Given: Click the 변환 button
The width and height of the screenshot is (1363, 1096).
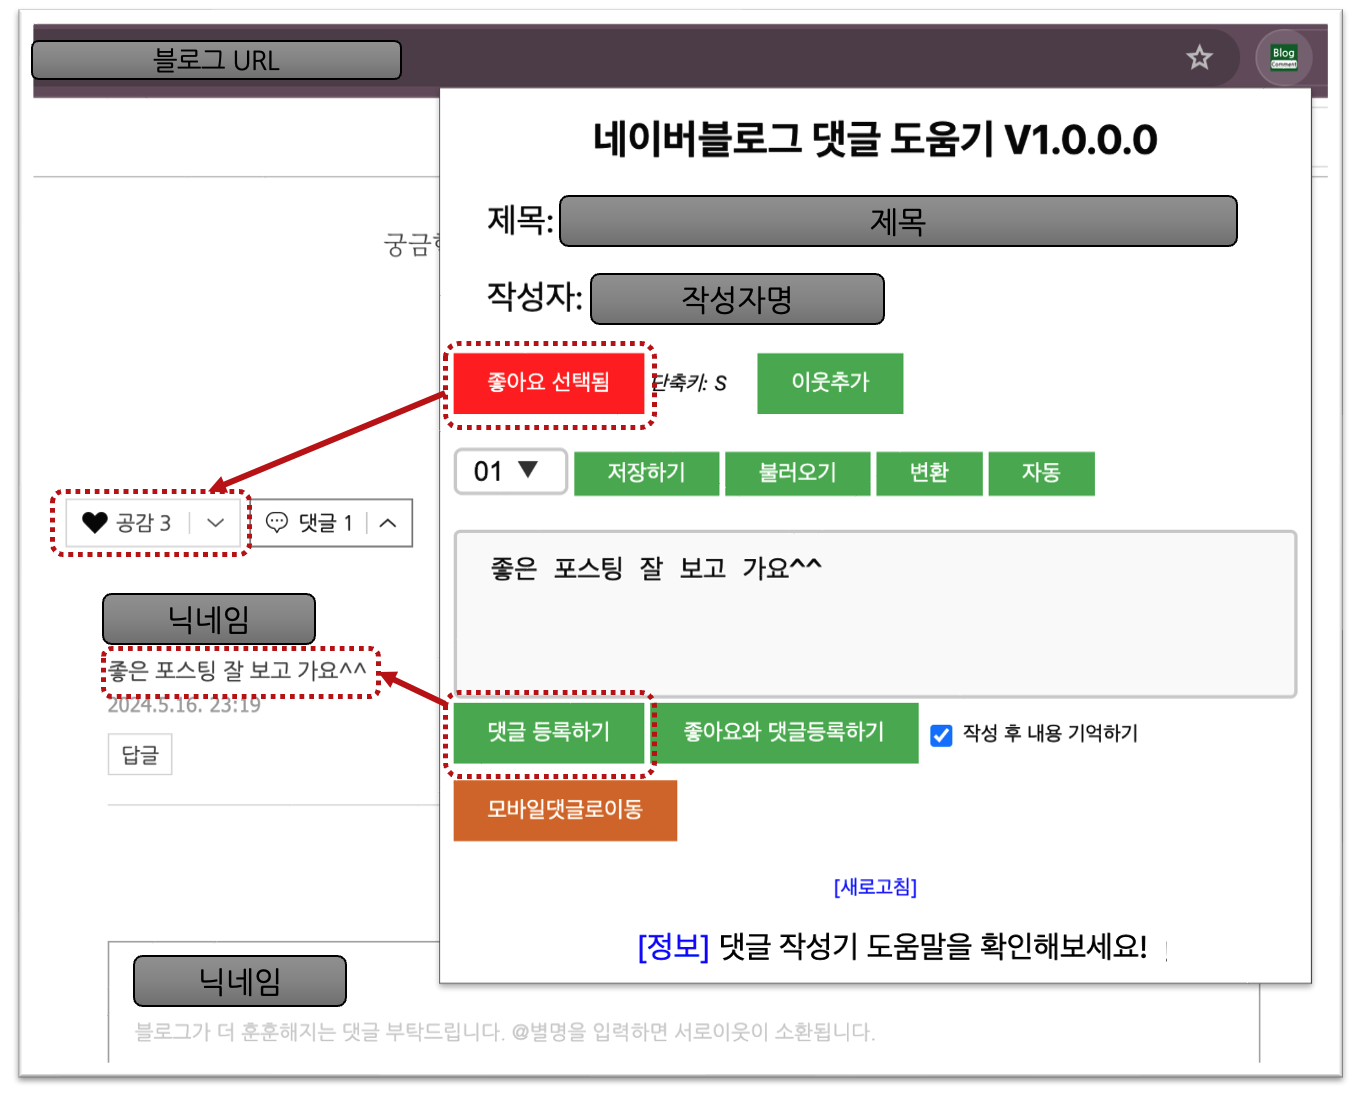Looking at the screenshot, I should pyautogui.click(x=928, y=473).
